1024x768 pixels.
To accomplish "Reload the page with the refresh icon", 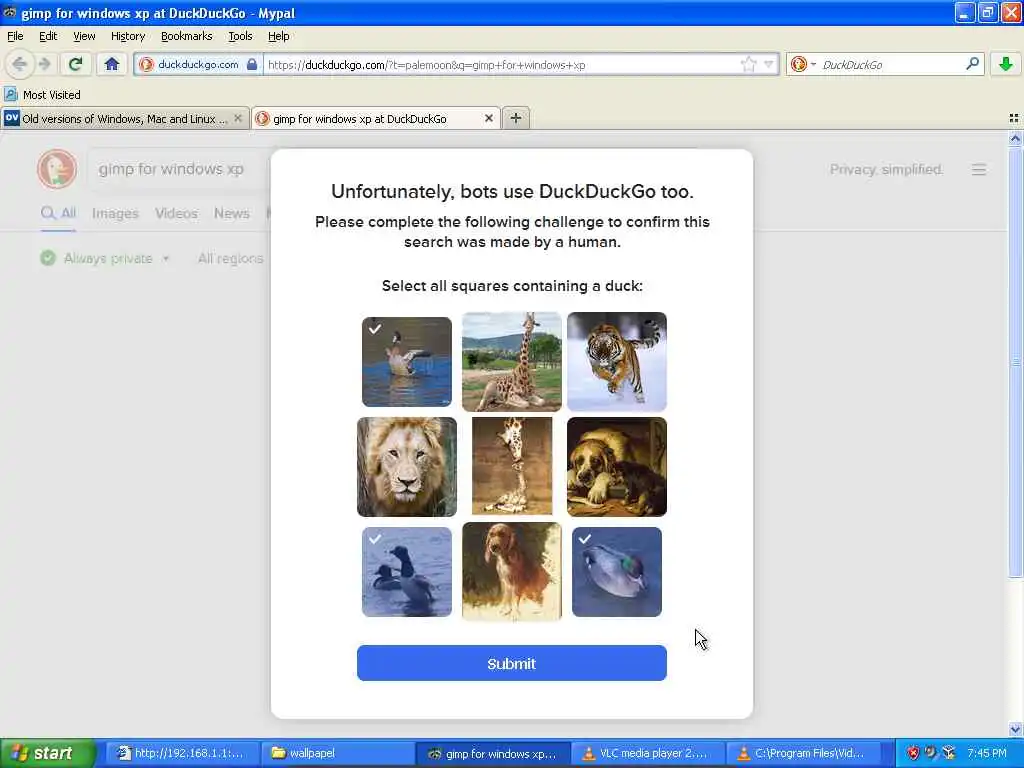I will [x=75, y=64].
